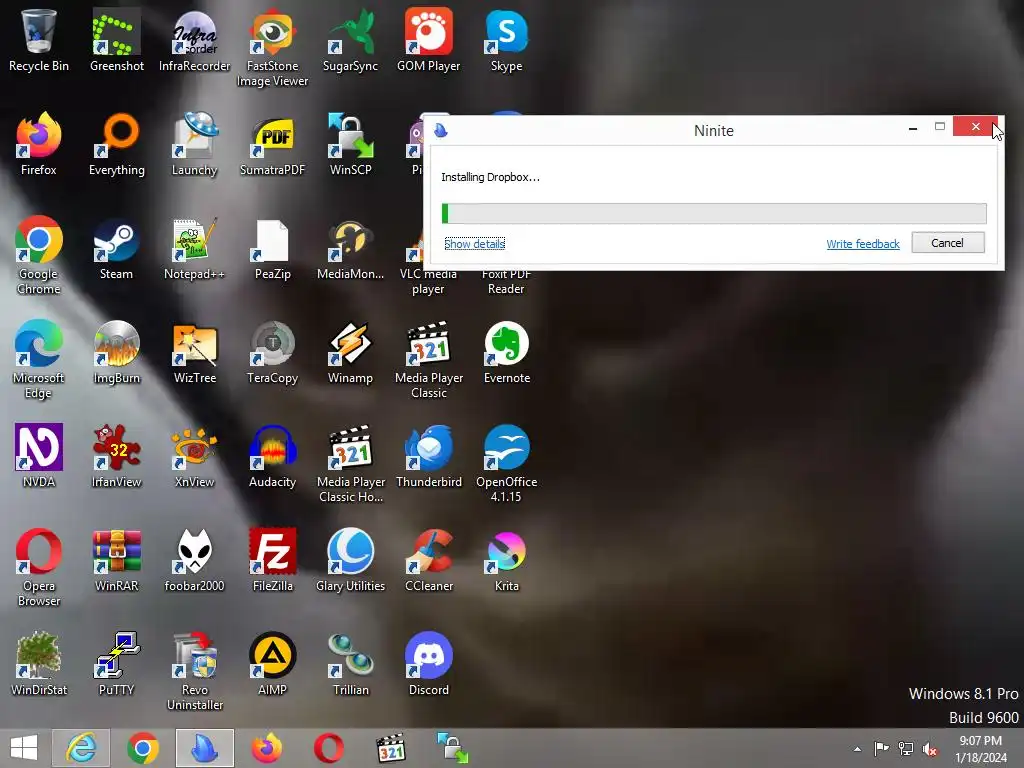Click the Krita desktop icon
The image size is (1024, 768).
507,560
